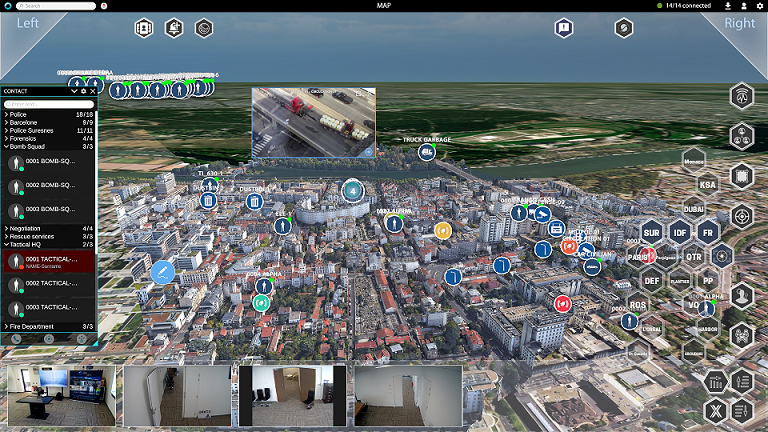Select contact 0001 TACTICAL in list
Screen dimensions: 768x432
pos(50,261)
